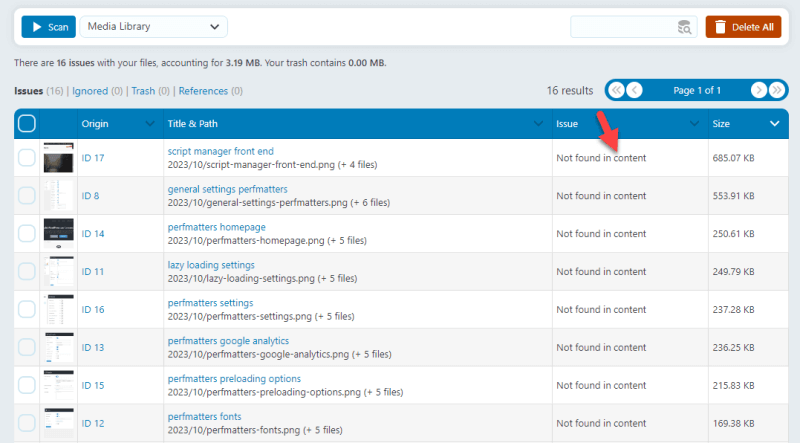Image resolution: width=800 pixels, height=443 pixels.
Task: Open thumbnail of perfmatters fonts
Action: tap(59, 423)
